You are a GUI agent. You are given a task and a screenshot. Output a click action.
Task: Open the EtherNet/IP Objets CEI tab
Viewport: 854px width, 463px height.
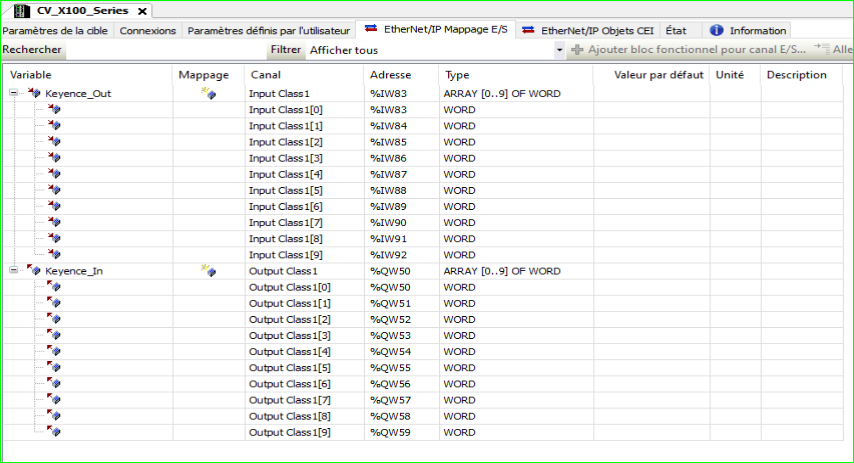588,31
